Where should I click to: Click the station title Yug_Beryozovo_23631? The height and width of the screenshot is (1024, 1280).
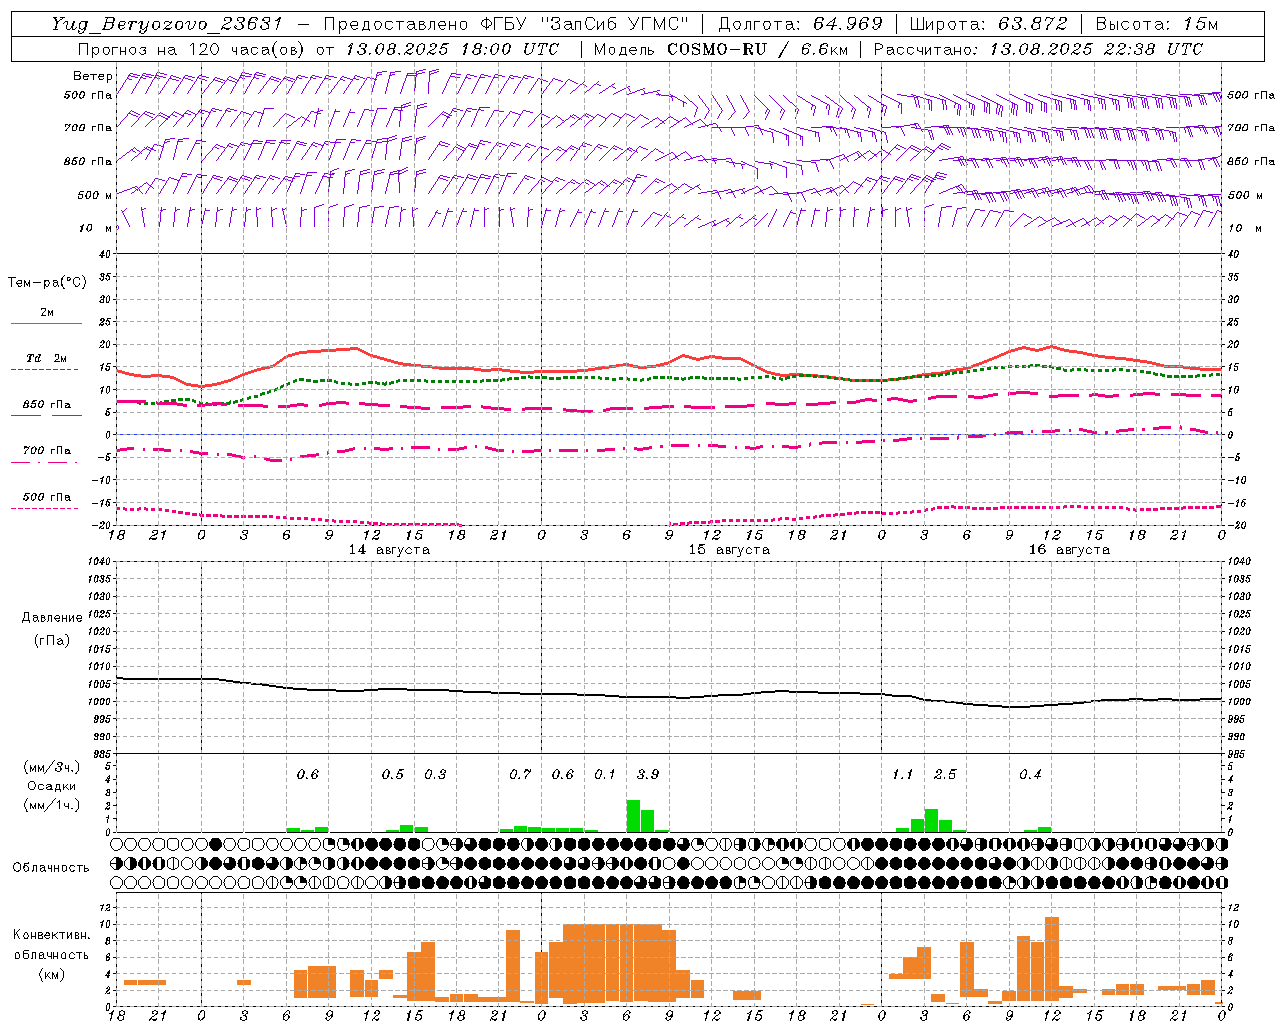(x=167, y=24)
